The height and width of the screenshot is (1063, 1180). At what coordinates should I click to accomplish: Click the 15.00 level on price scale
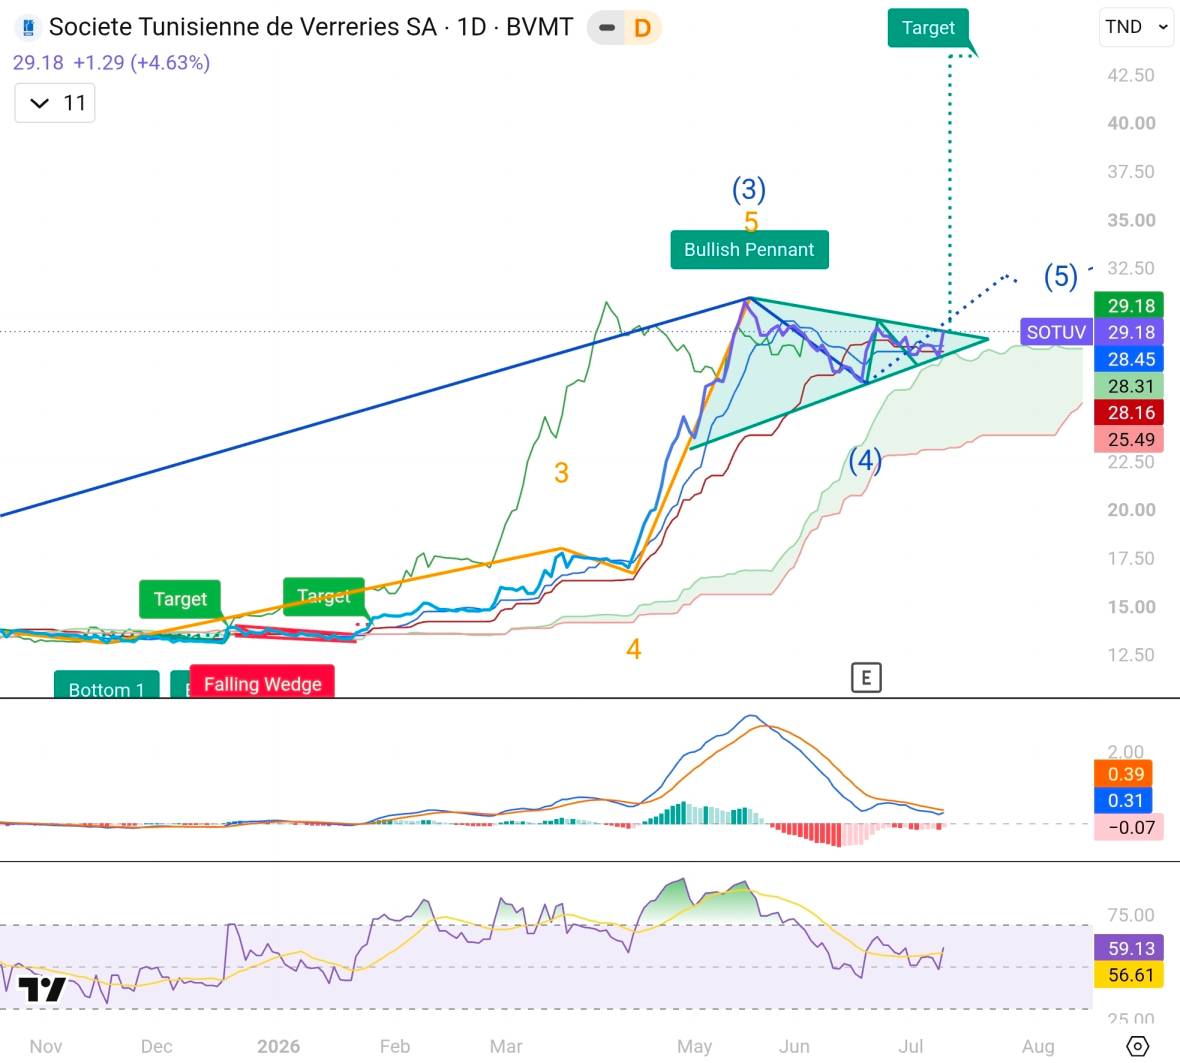click(1131, 607)
